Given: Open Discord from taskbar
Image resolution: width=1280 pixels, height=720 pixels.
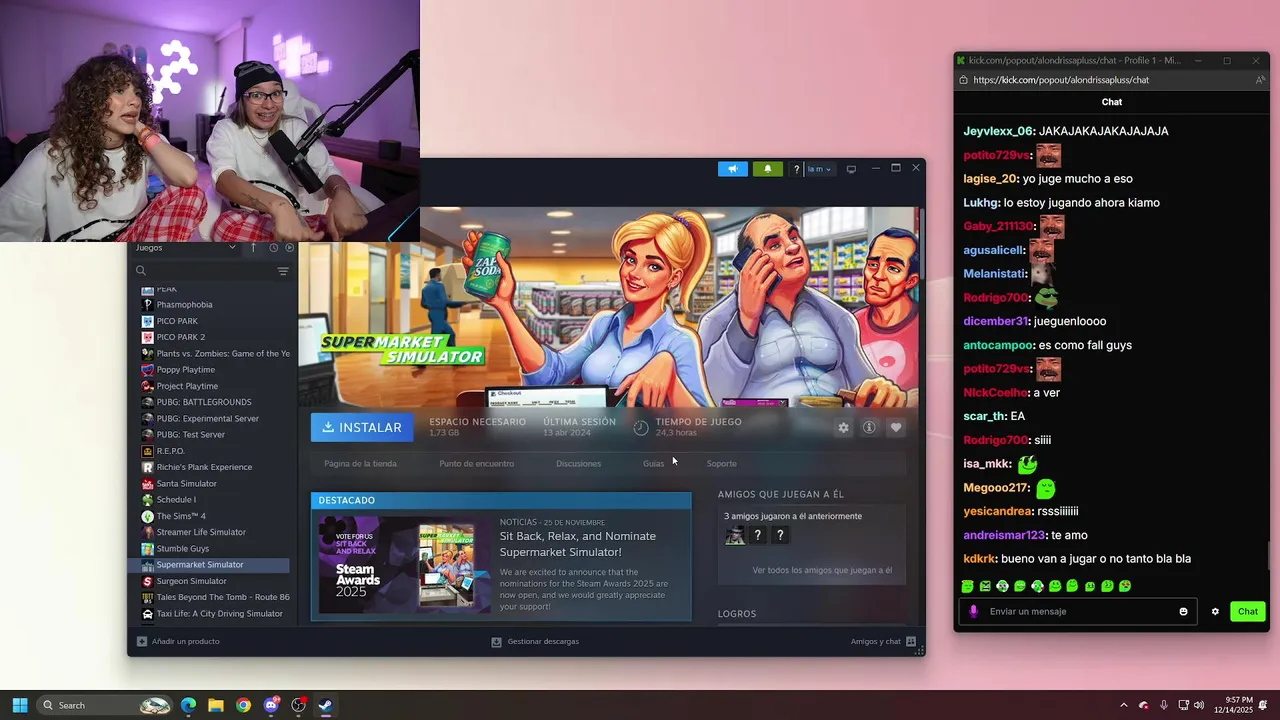Looking at the screenshot, I should [x=271, y=705].
